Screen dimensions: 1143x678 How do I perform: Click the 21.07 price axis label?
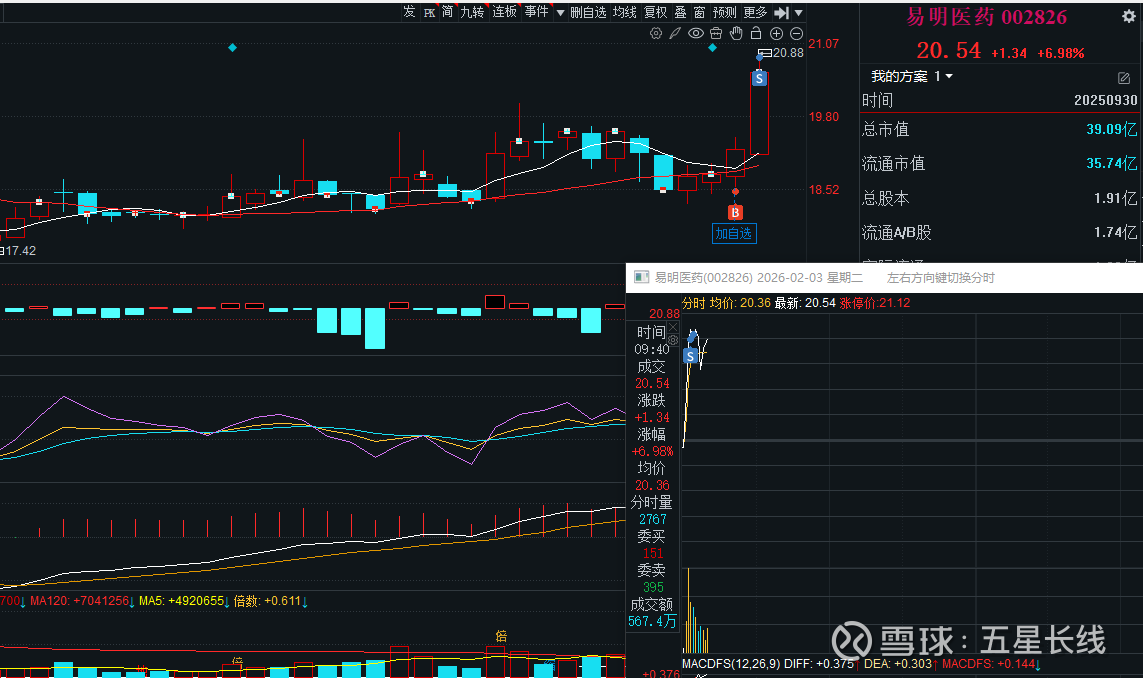pyautogui.click(x=824, y=44)
